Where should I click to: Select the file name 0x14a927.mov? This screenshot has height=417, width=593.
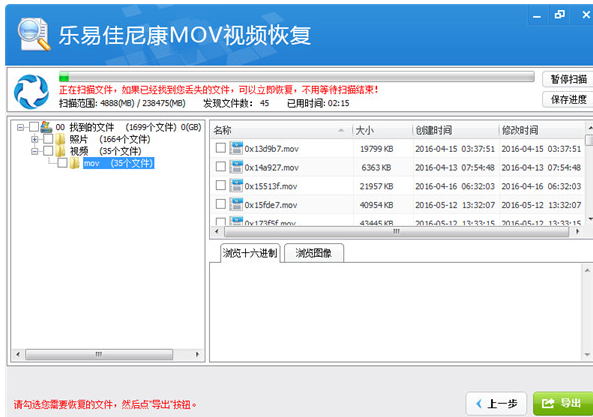point(272,167)
